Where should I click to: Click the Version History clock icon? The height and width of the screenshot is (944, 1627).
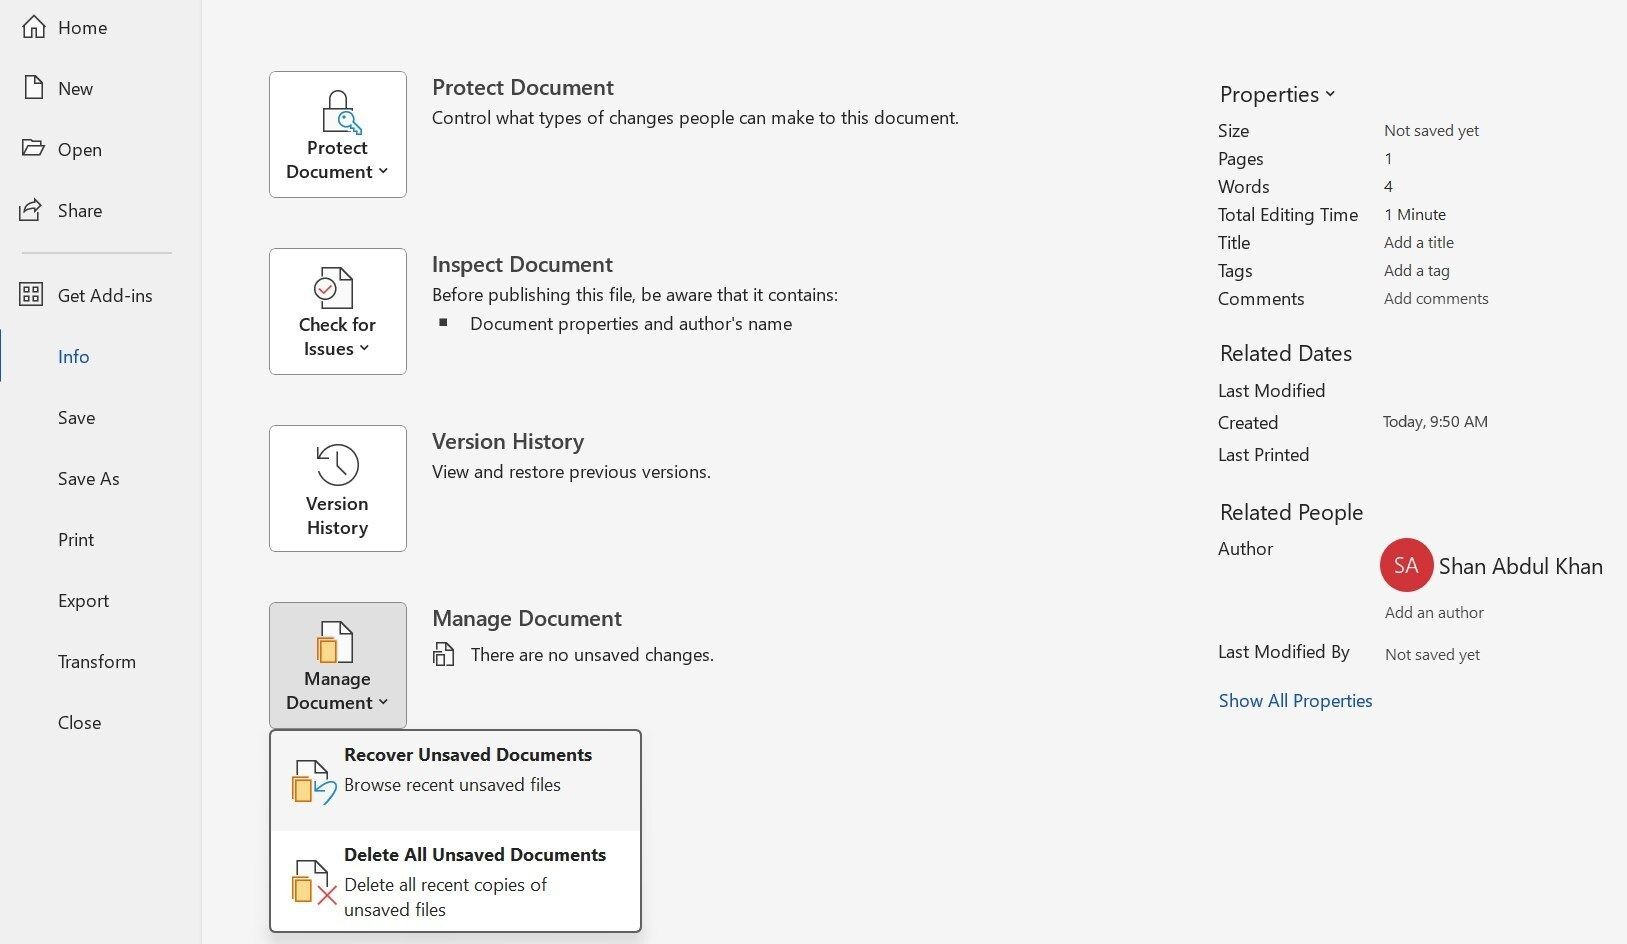coord(337,464)
